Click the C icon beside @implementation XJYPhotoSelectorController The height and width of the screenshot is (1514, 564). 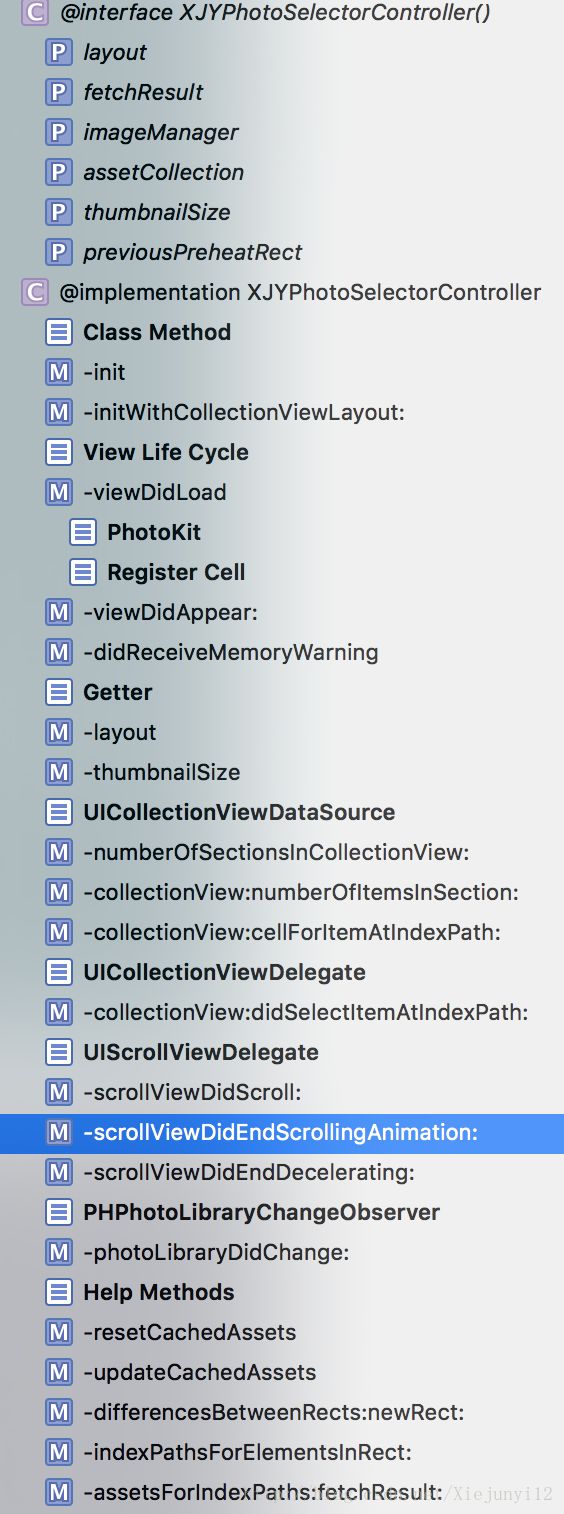click(35, 292)
